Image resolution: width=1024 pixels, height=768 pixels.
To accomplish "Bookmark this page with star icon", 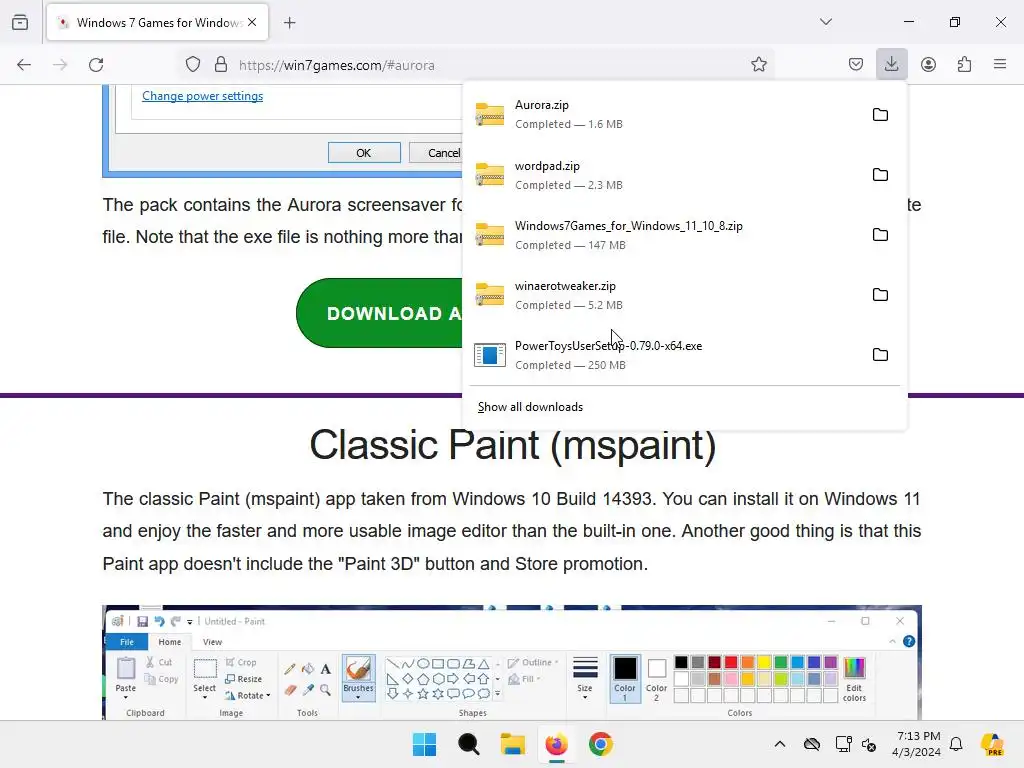I will pos(758,65).
